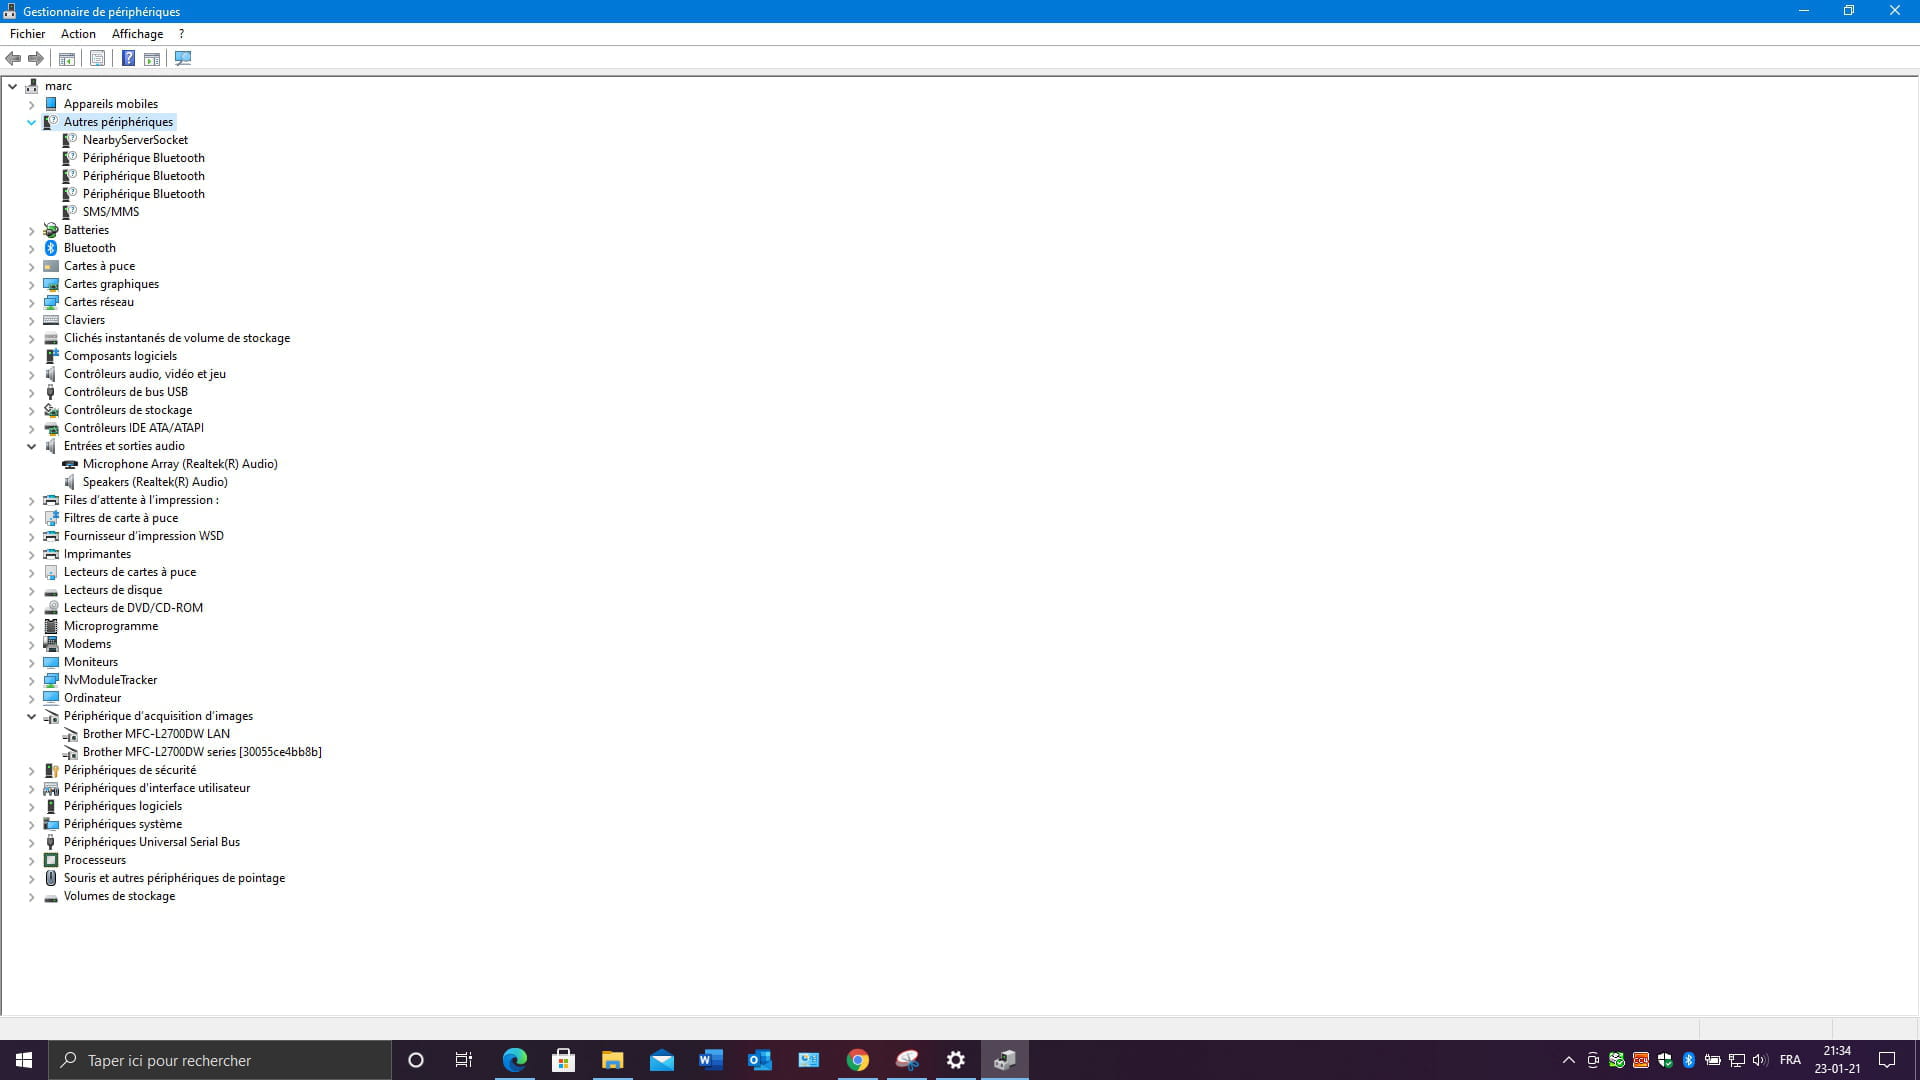Collapse the marc root node
Screen dimensions: 1920x1080
[x=13, y=86]
